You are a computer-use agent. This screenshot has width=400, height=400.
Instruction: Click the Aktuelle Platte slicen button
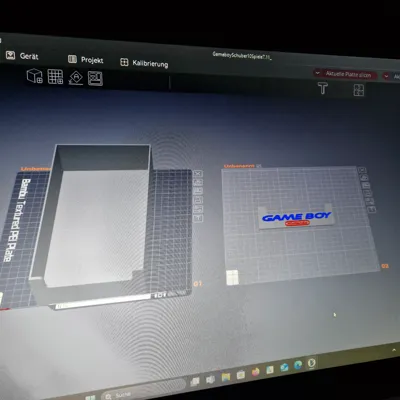[x=349, y=75]
